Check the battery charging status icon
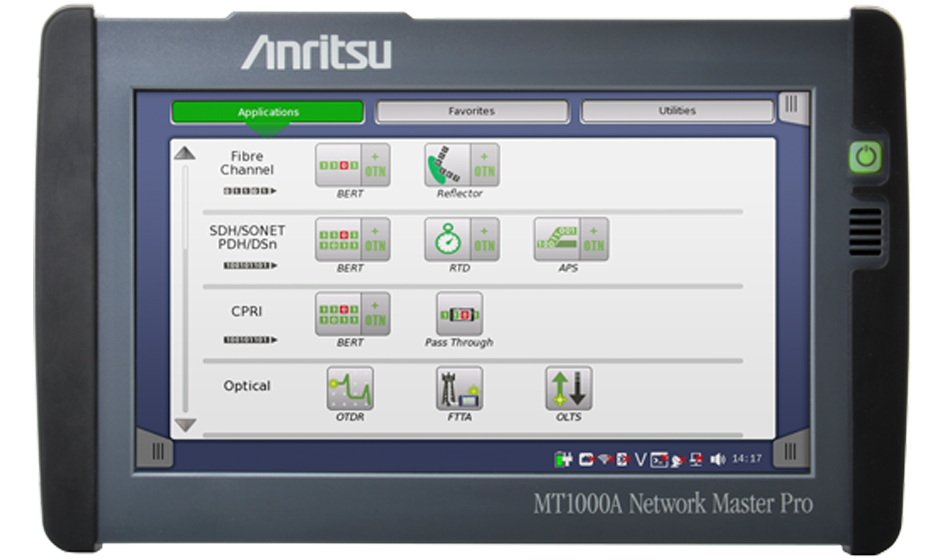 [x=563, y=459]
